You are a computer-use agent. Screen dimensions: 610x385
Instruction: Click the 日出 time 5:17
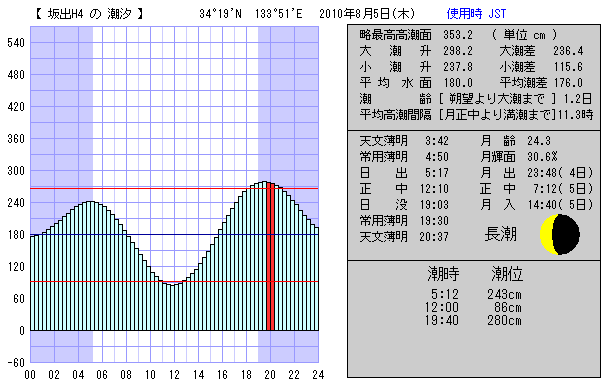click(437, 173)
